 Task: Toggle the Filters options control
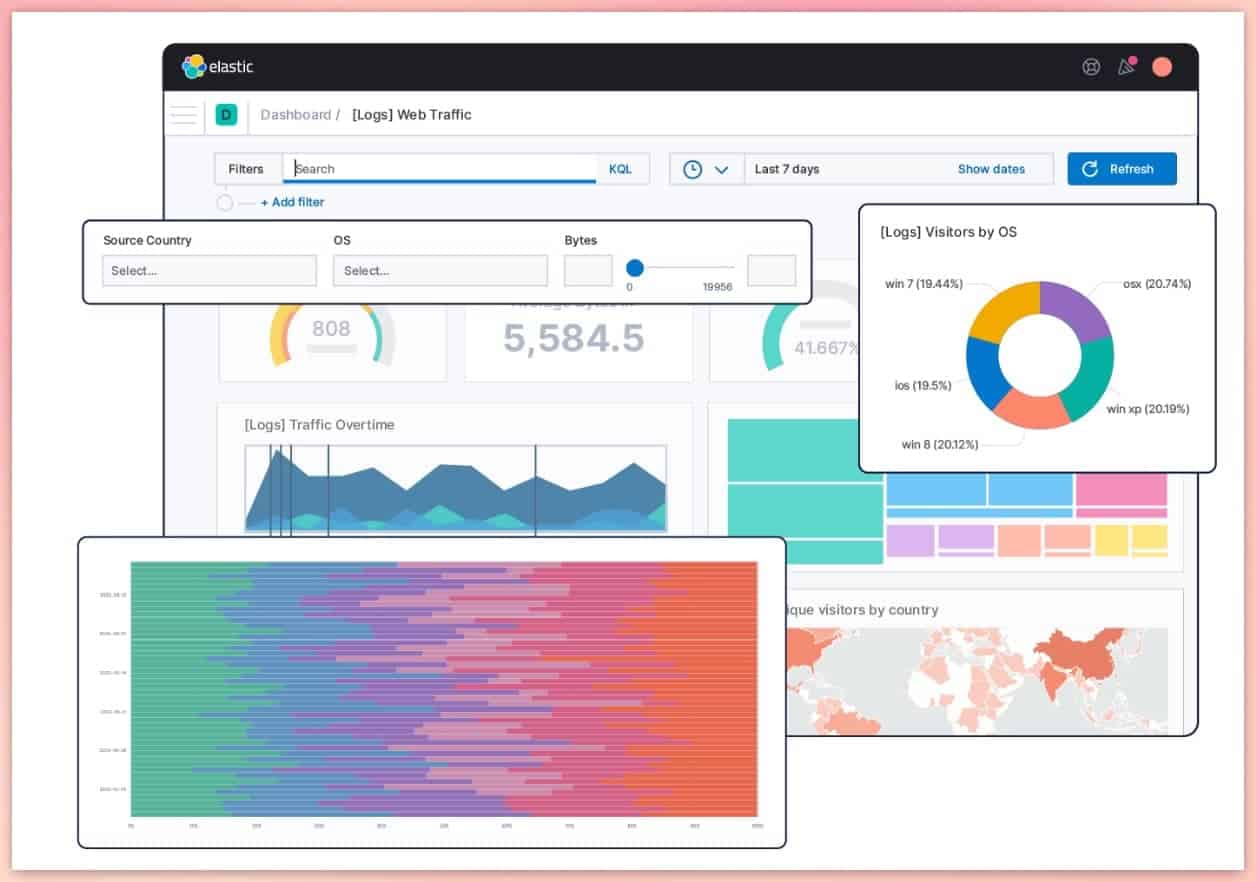[246, 168]
